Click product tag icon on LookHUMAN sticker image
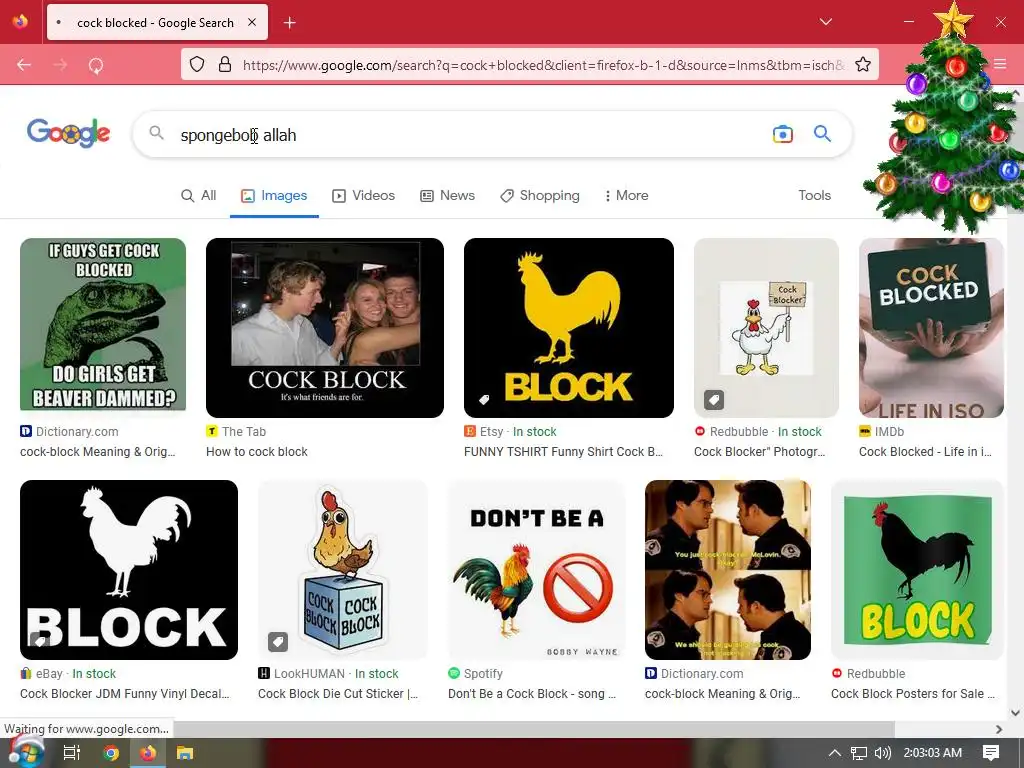 pyautogui.click(x=278, y=641)
